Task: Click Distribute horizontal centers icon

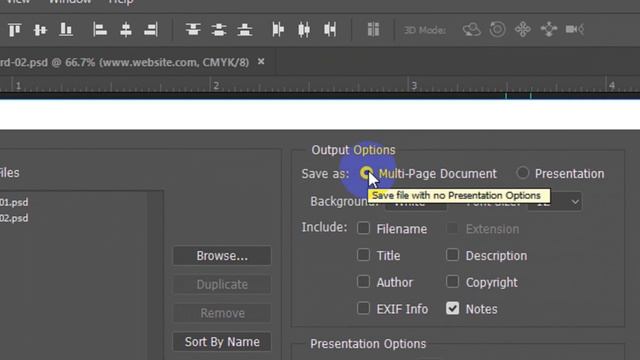Action: (x=304, y=30)
